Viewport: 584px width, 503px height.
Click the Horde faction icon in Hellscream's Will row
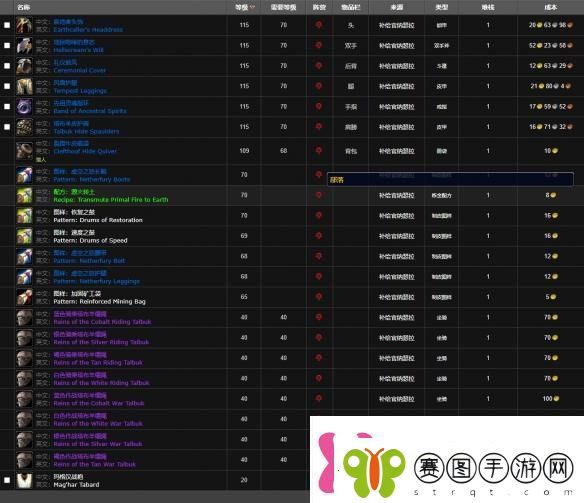pos(318,45)
